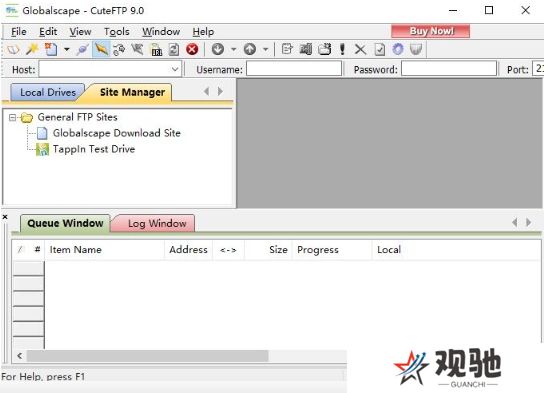Select TappIn Test Drive entry
The width and height of the screenshot is (547, 393).
pos(94,149)
